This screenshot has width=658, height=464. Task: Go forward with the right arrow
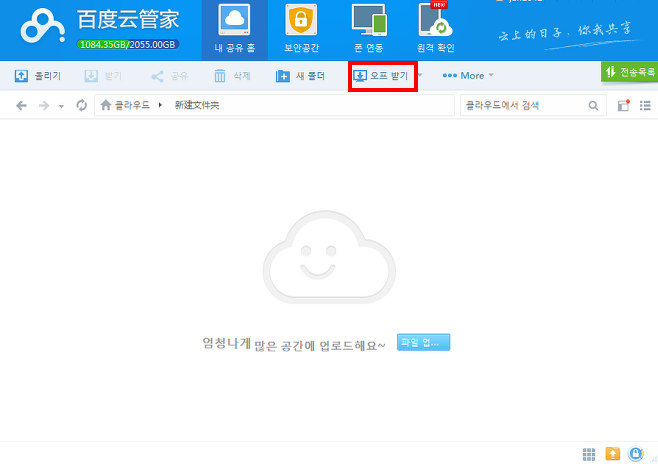point(44,105)
